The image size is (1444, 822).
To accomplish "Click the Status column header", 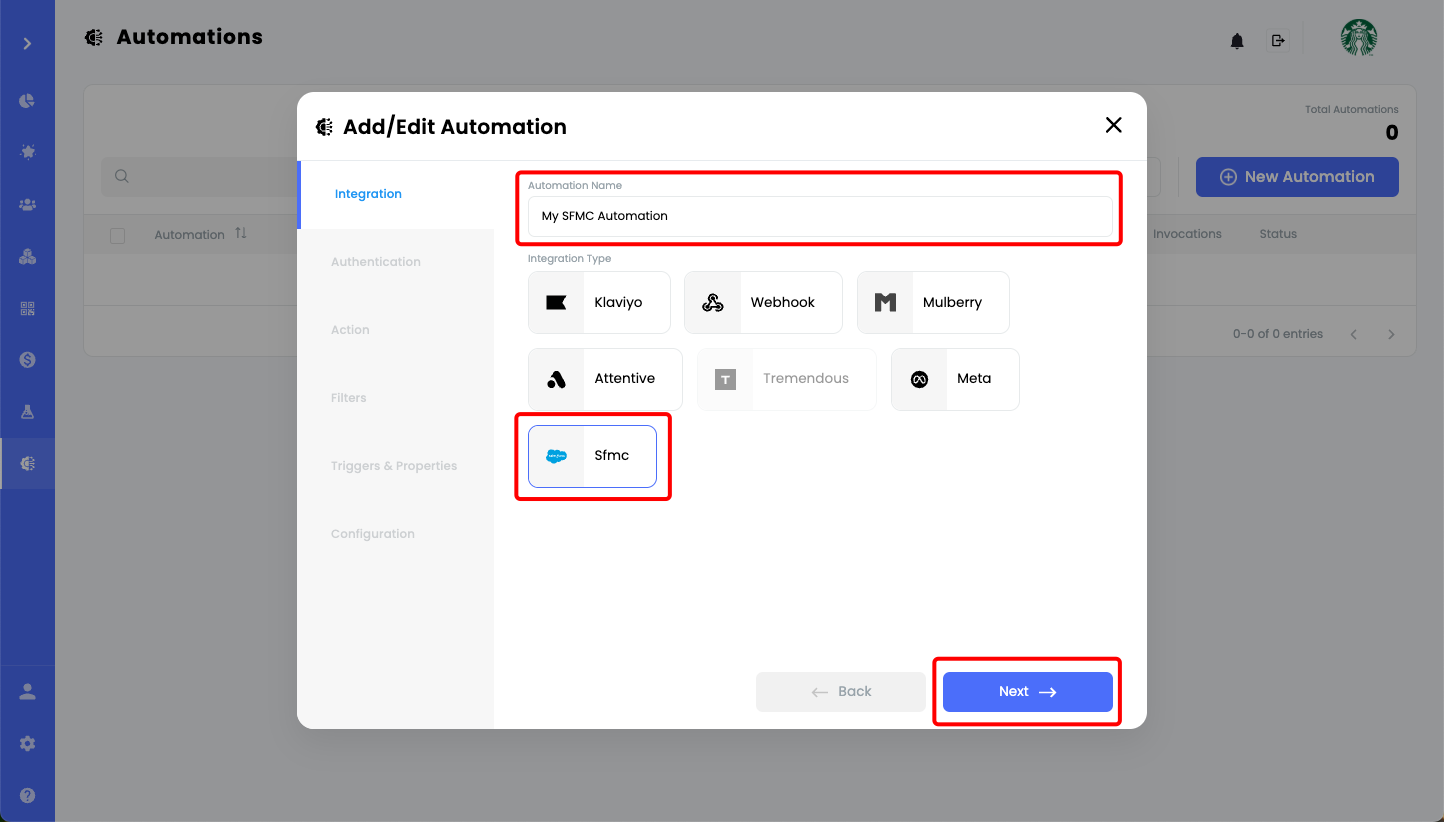I will coord(1278,234).
